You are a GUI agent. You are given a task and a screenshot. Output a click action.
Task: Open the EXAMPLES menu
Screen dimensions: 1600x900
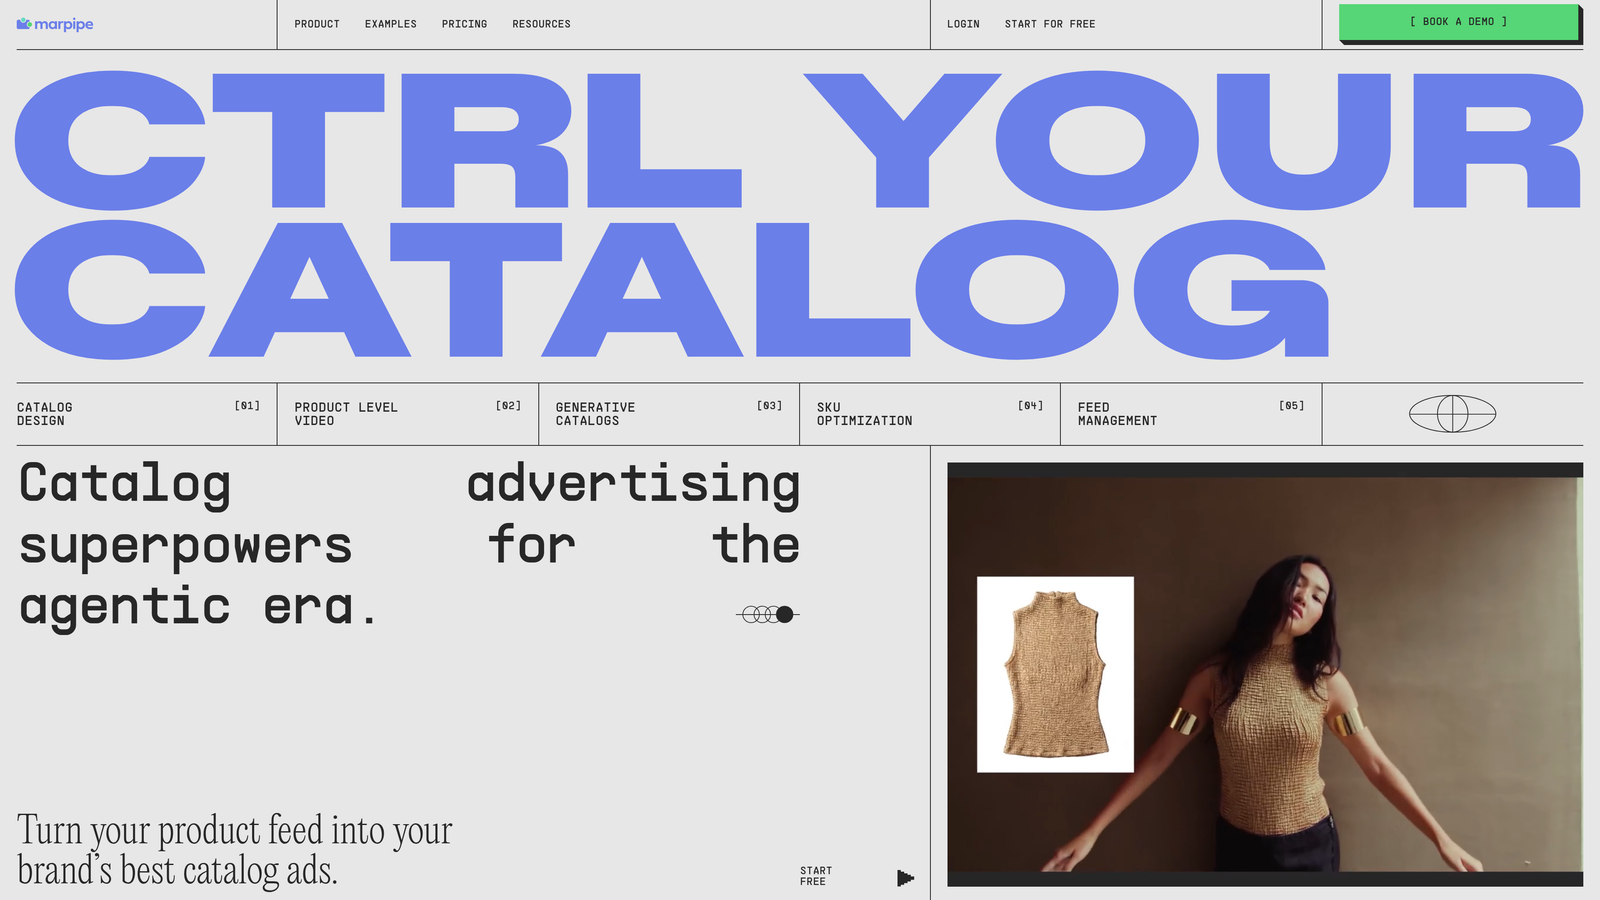tap(391, 24)
